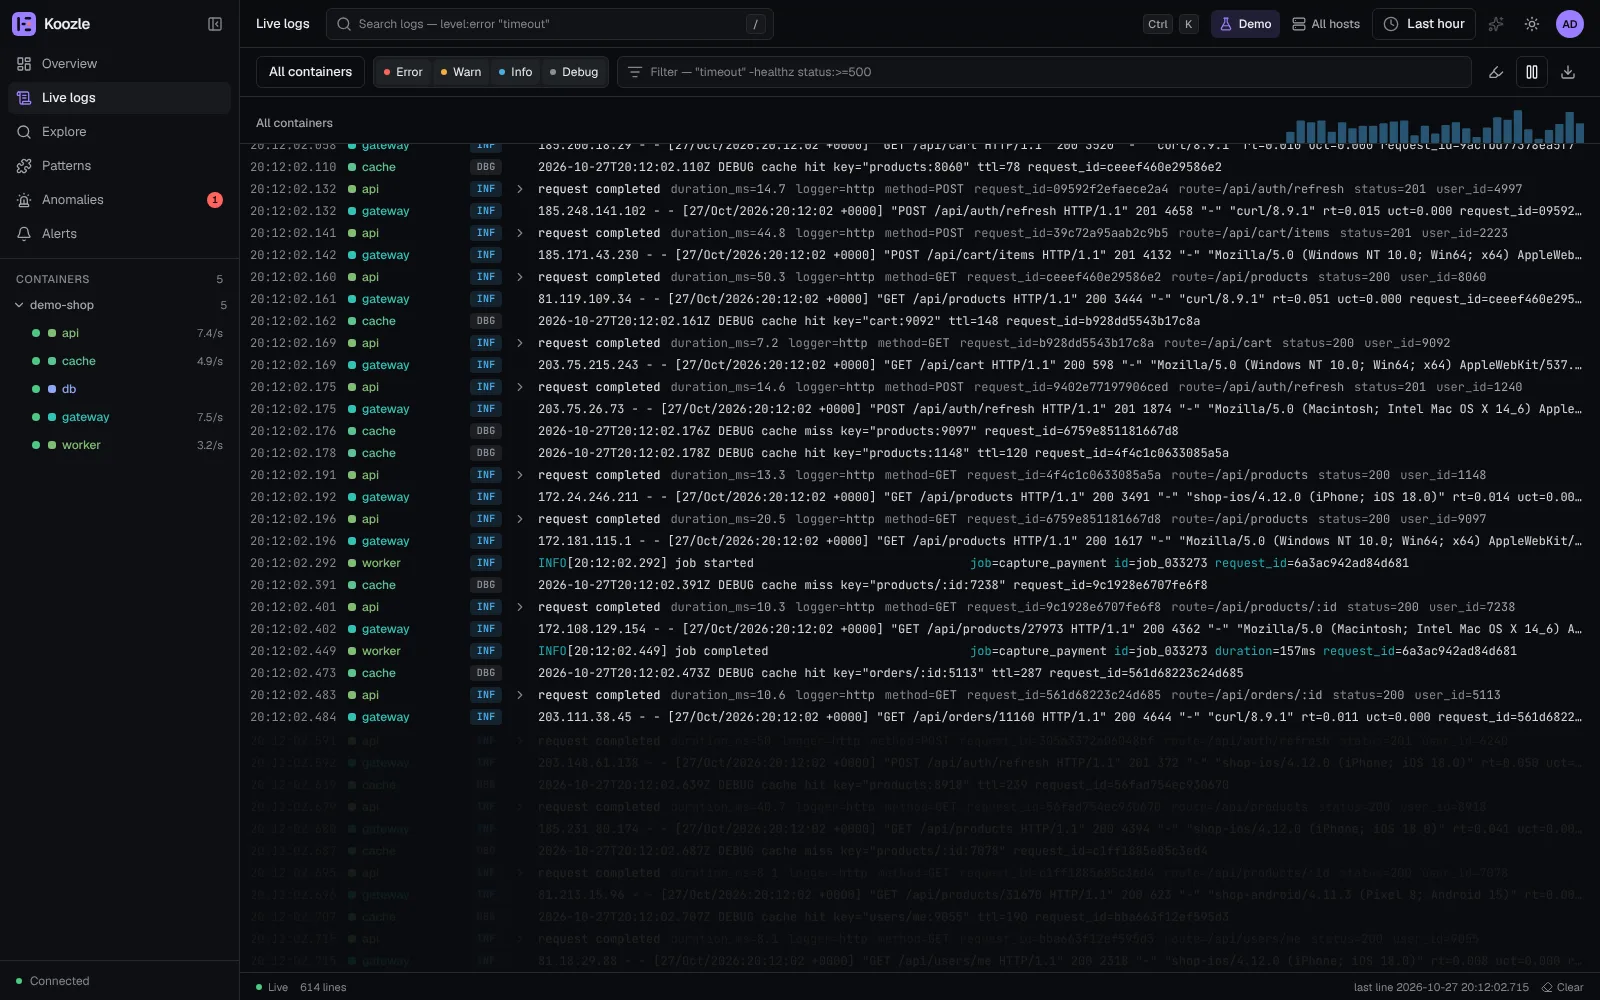Viewport: 1600px width, 1000px height.
Task: Open the AD user avatar
Action: (x=1570, y=24)
